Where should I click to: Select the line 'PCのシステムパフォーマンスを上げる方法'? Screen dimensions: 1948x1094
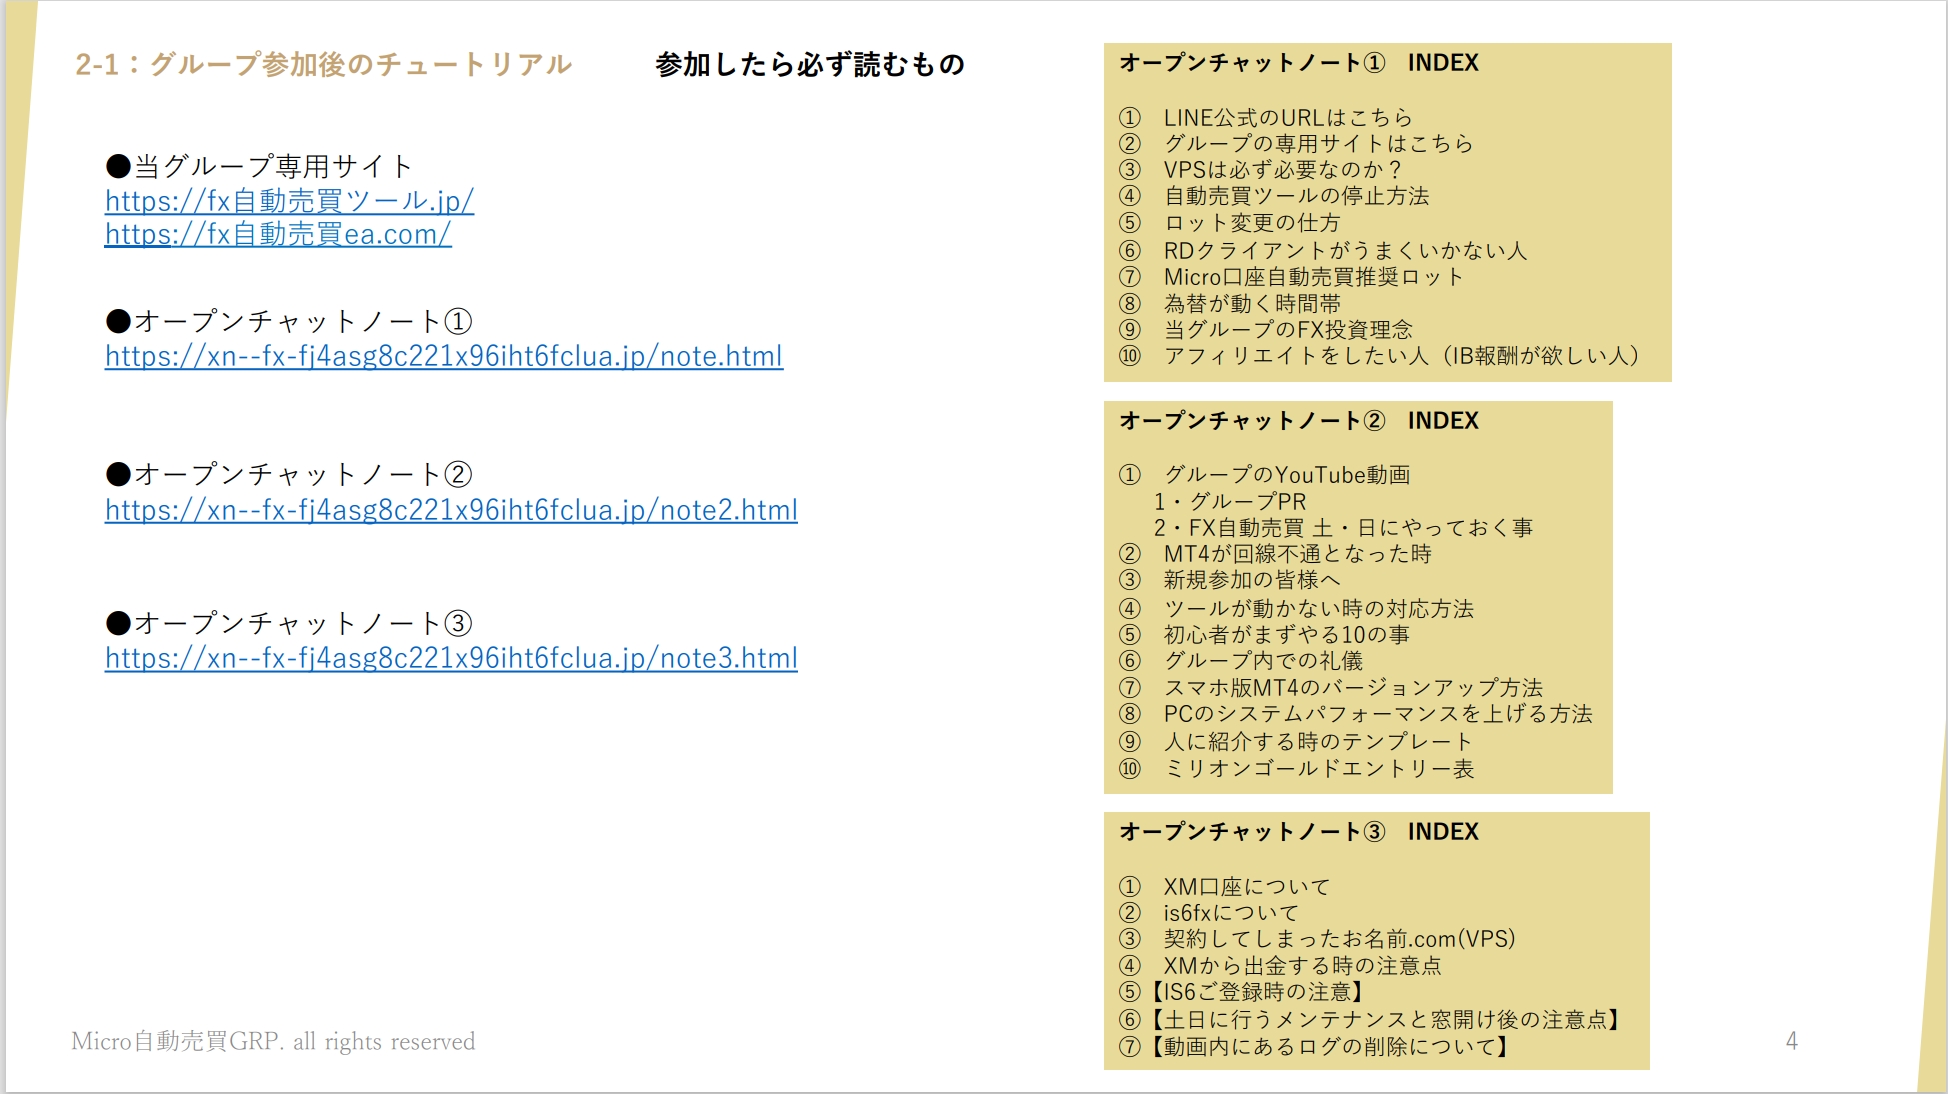(1378, 713)
